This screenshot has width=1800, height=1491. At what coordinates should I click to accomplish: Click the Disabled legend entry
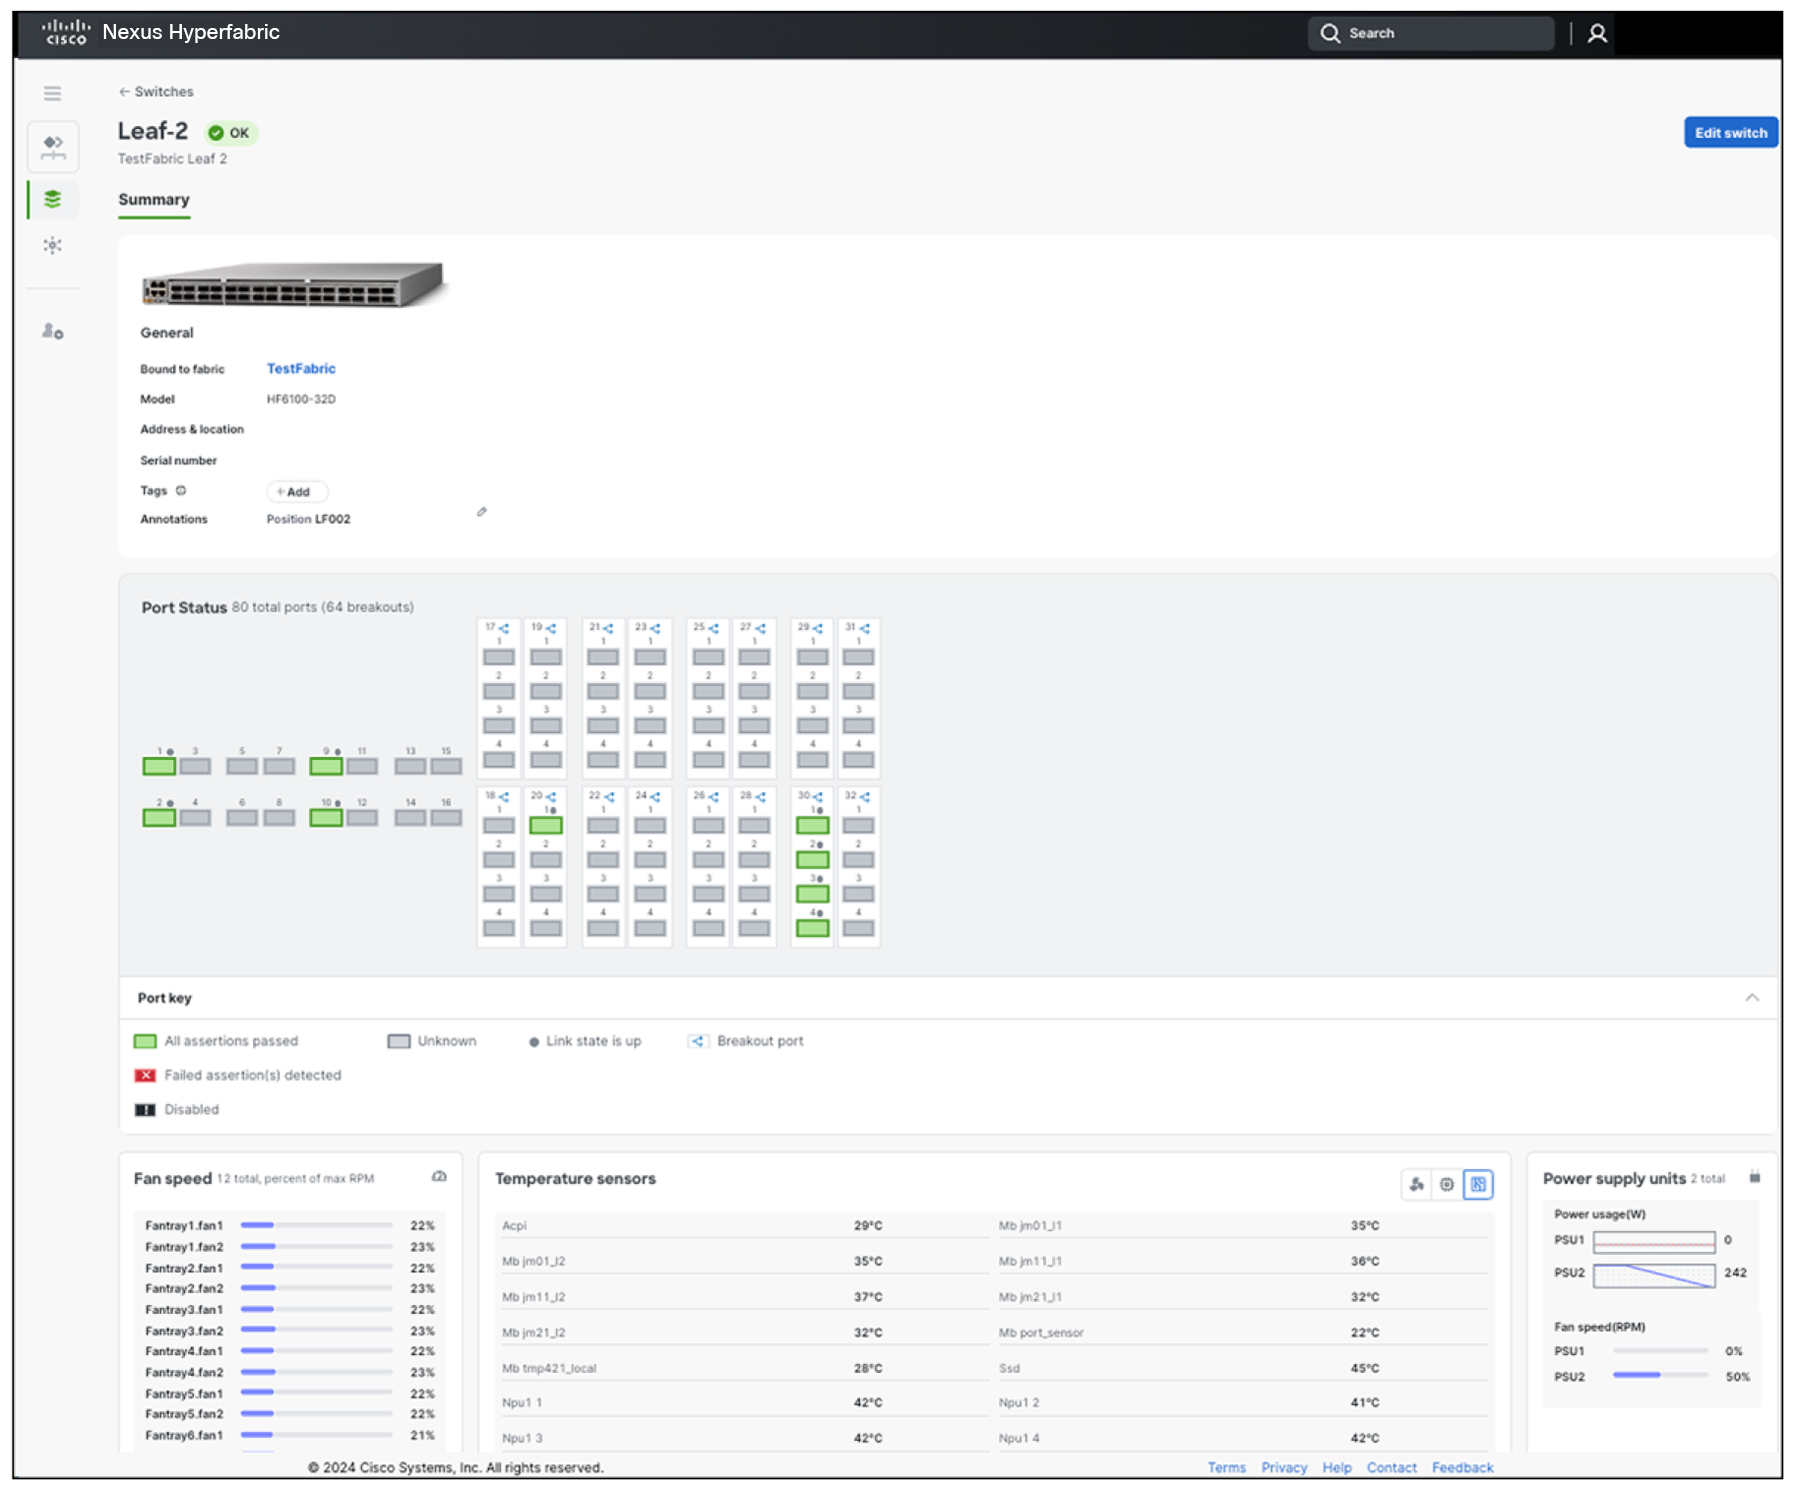tap(177, 1109)
